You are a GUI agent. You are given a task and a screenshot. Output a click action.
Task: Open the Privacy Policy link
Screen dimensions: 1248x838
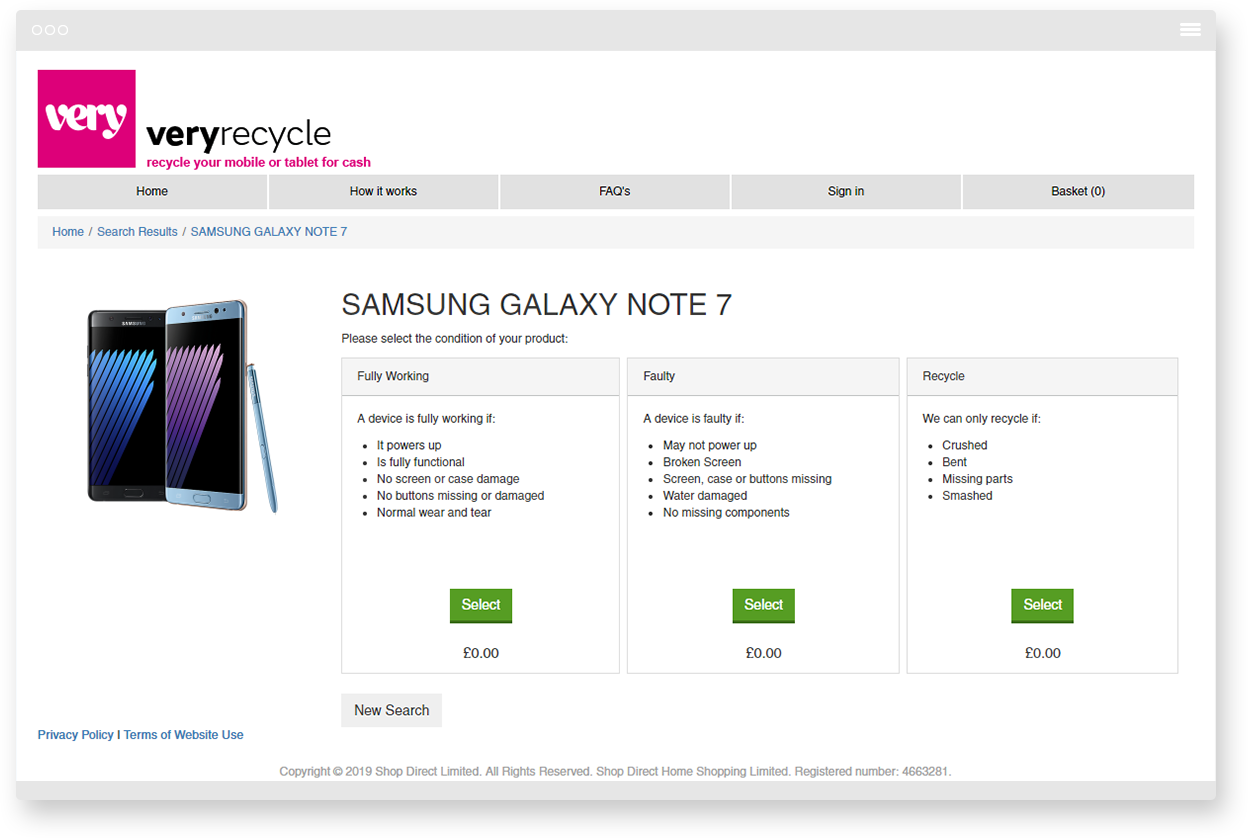(x=76, y=735)
